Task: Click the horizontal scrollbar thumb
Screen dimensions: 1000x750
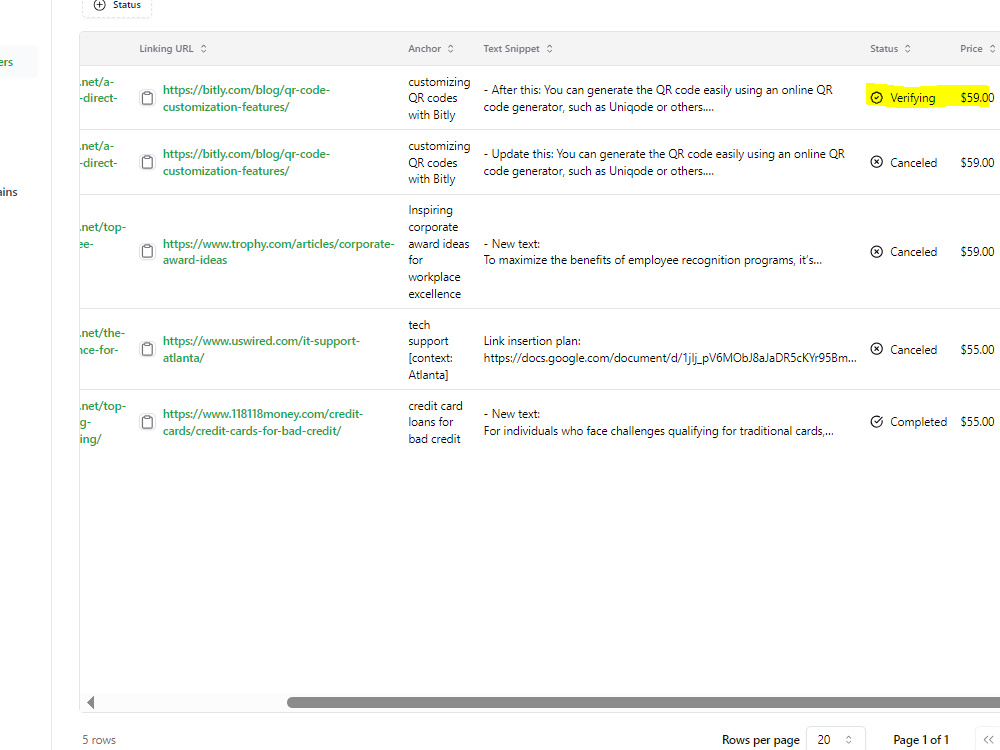Action: tap(643, 702)
